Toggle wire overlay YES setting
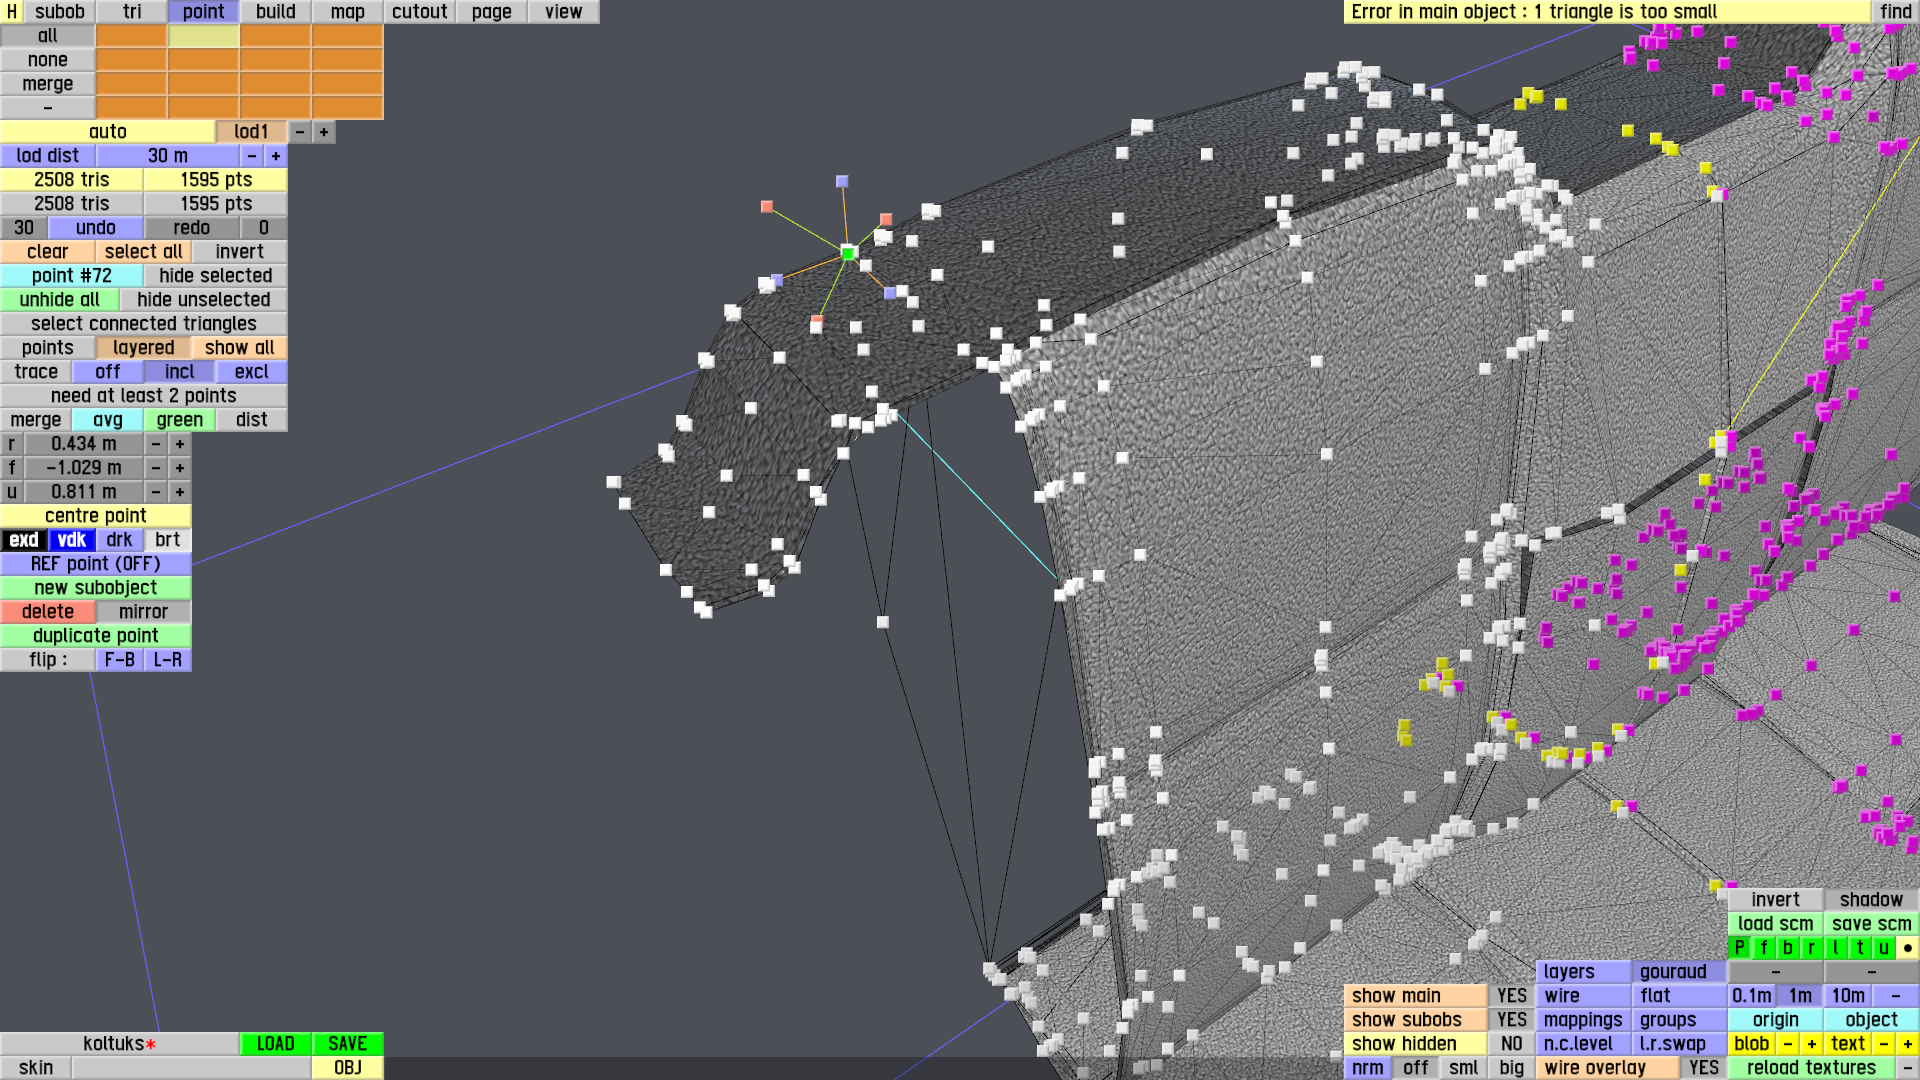 1703,1068
